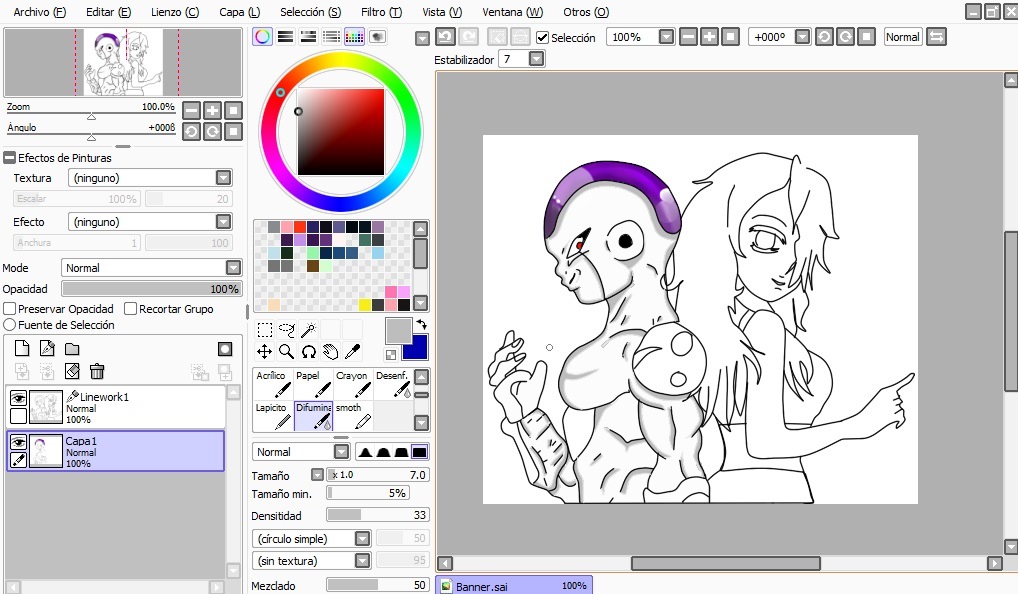Screen dimensions: 1018x594
Task: Toggle the HSV slider panel icon
Action: pyautogui.click(x=308, y=36)
